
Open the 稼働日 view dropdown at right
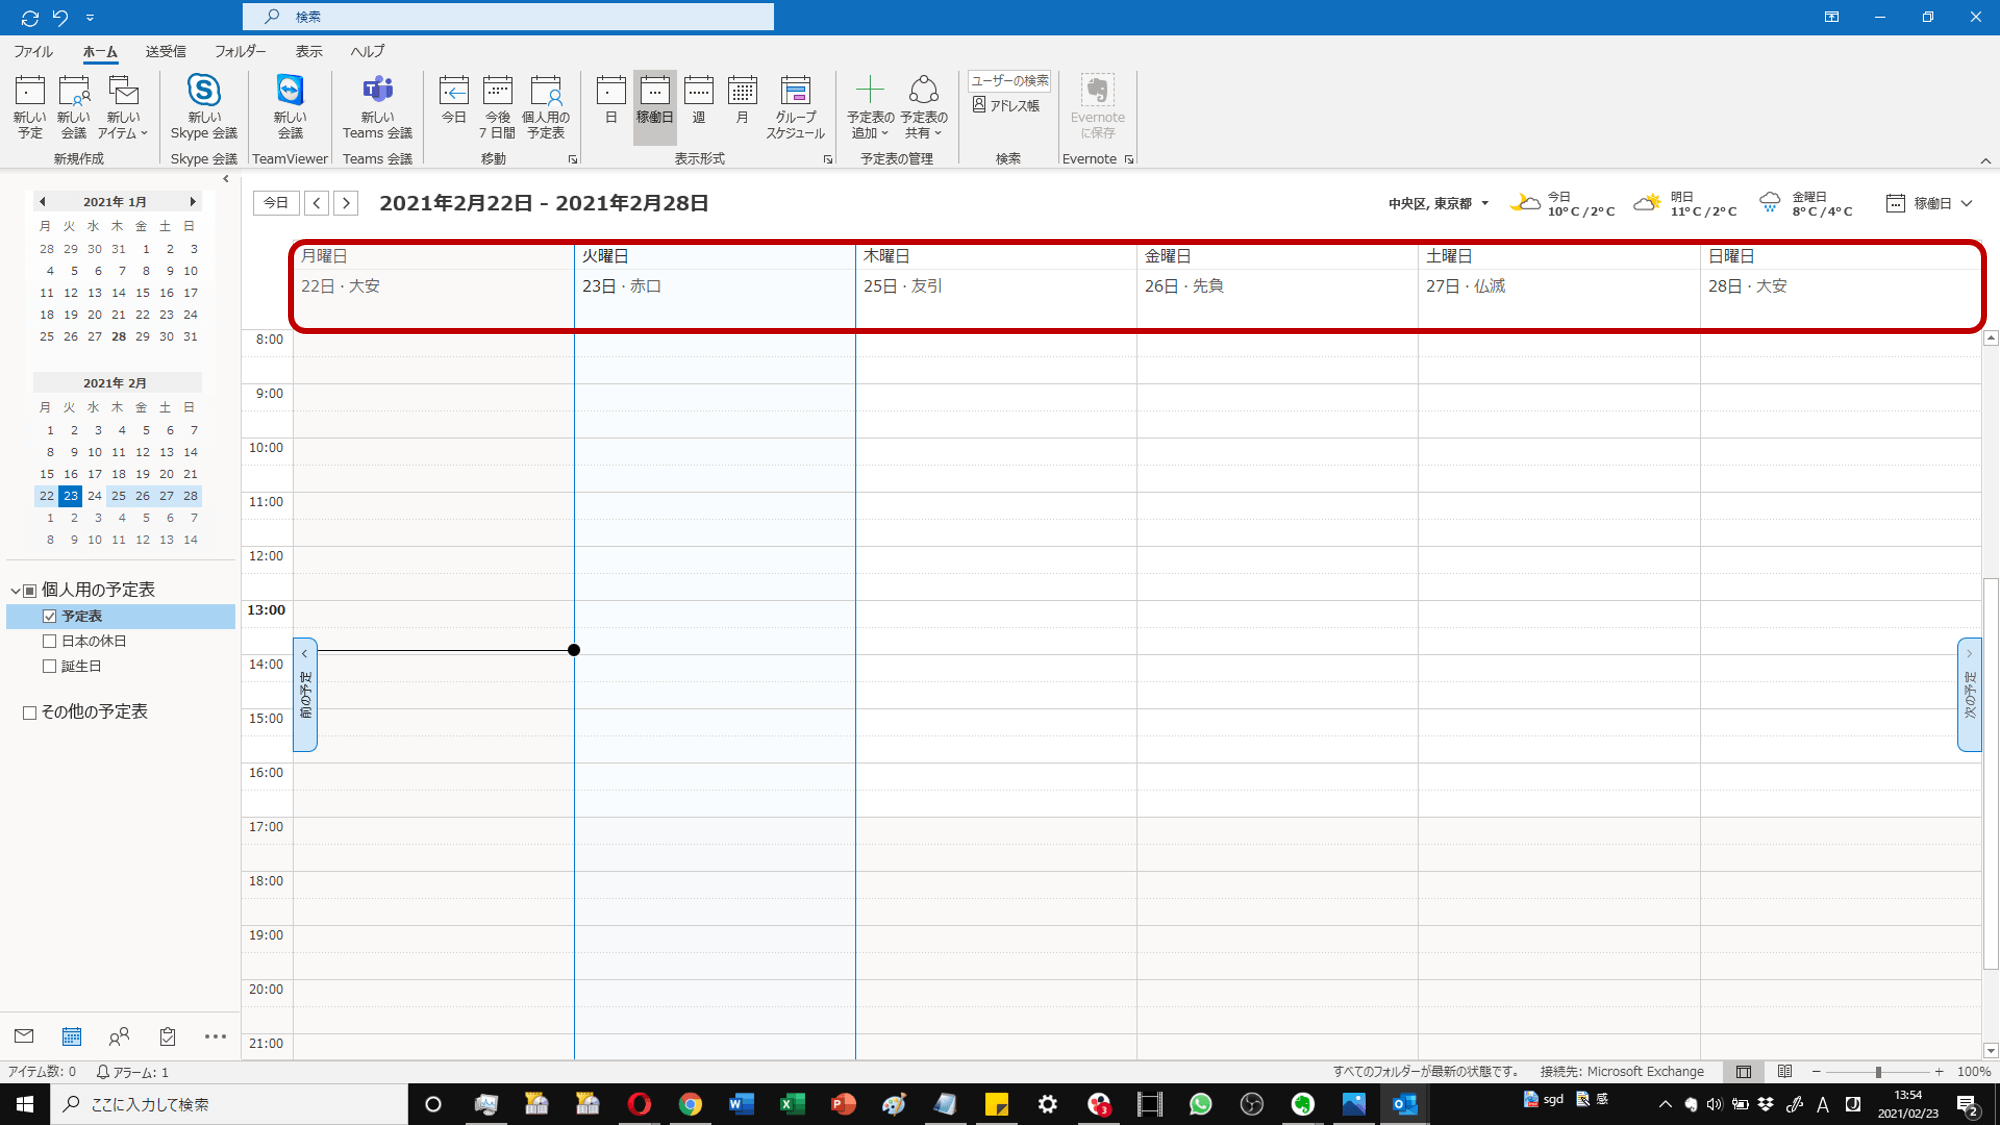coord(1930,204)
